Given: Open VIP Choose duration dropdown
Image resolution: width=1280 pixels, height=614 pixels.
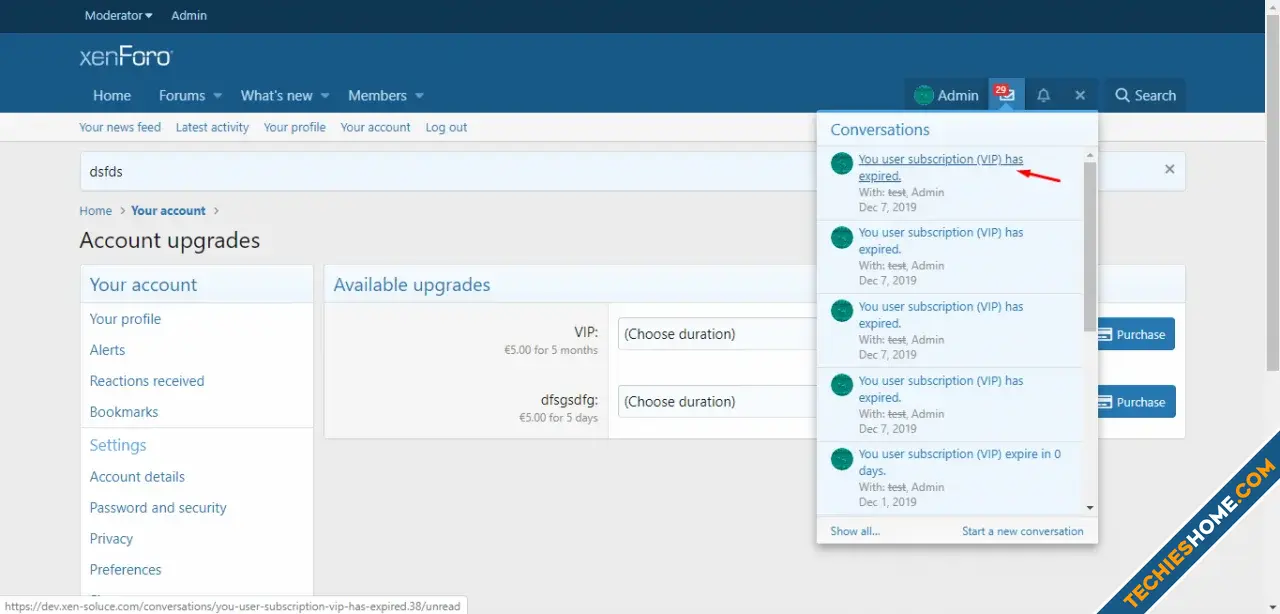Looking at the screenshot, I should point(718,334).
